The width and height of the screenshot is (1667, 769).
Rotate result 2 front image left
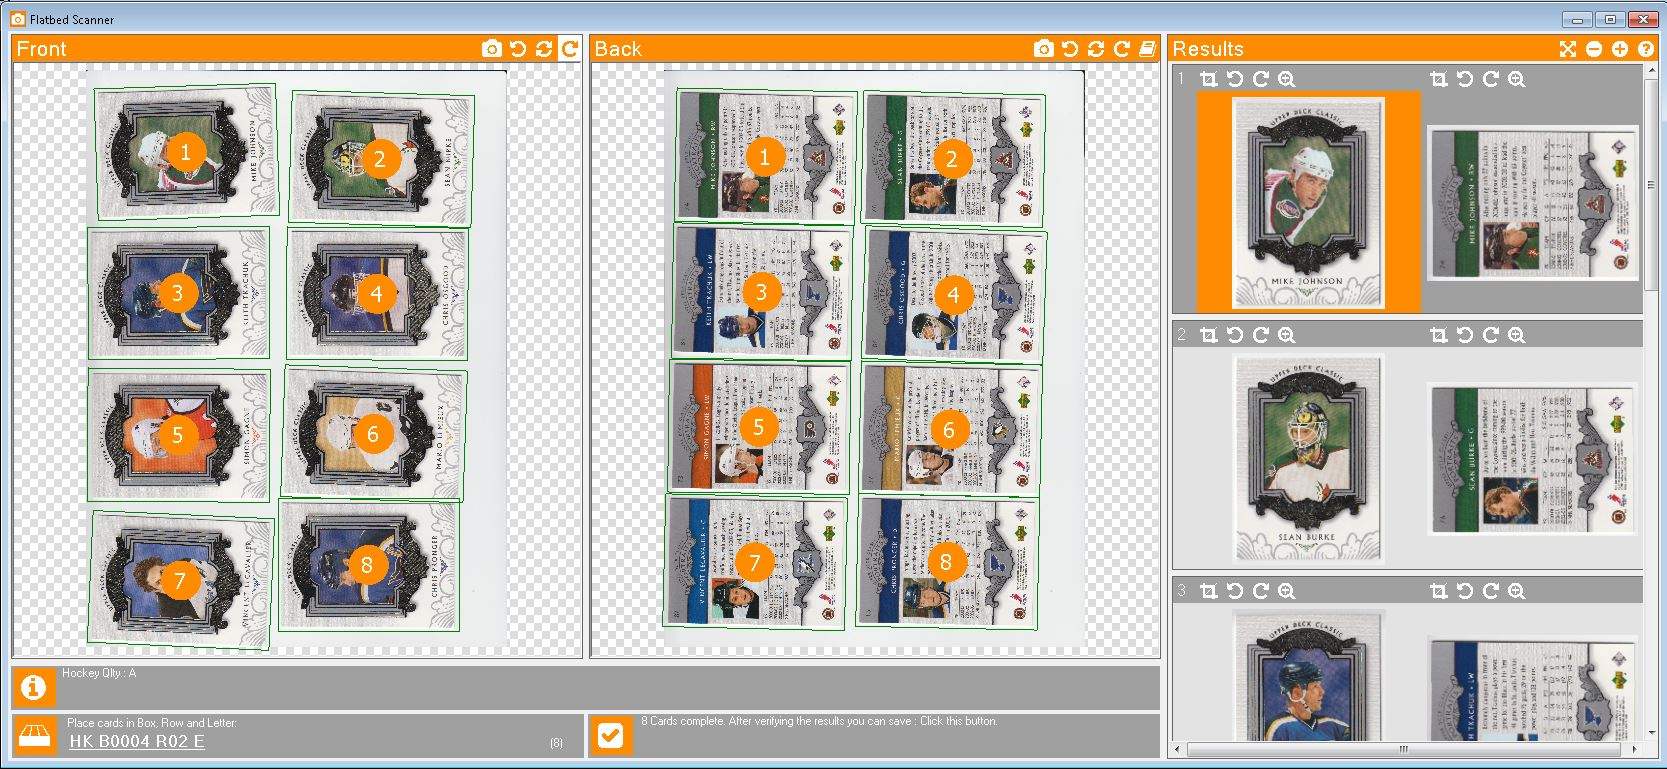click(1235, 335)
